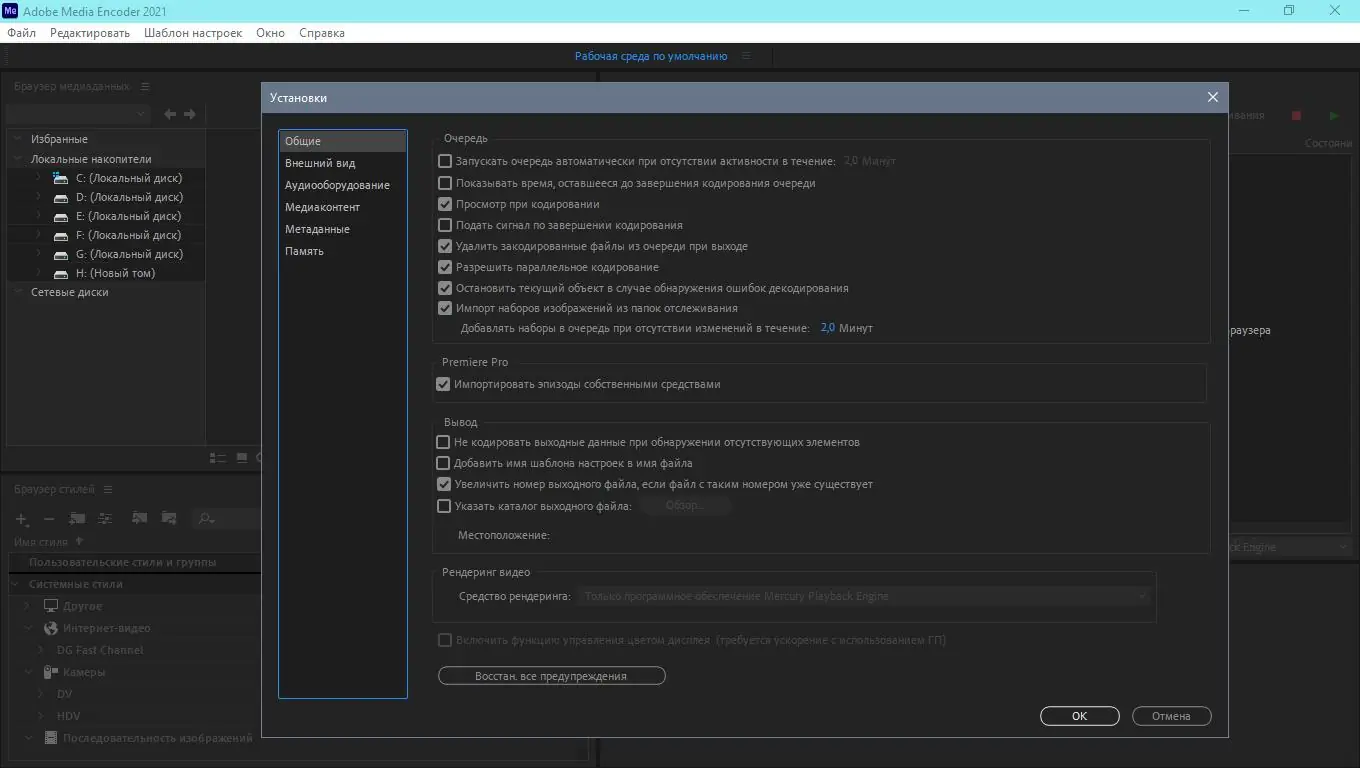Create a new preset group icon
Viewport: 1360px width, 768px height.
(77, 519)
